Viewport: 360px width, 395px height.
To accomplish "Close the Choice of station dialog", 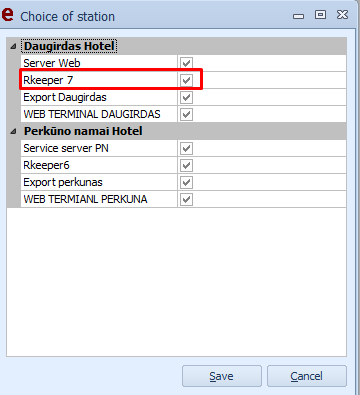I will [342, 15].
